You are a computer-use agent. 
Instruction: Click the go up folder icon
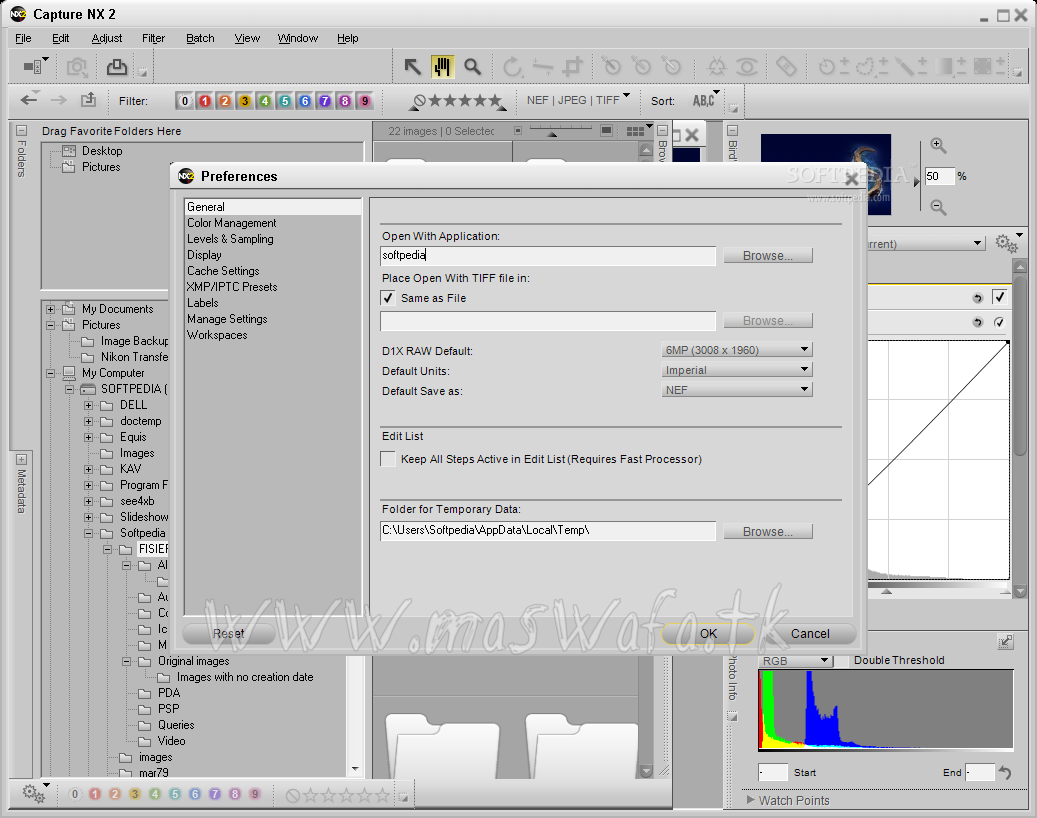click(x=89, y=101)
